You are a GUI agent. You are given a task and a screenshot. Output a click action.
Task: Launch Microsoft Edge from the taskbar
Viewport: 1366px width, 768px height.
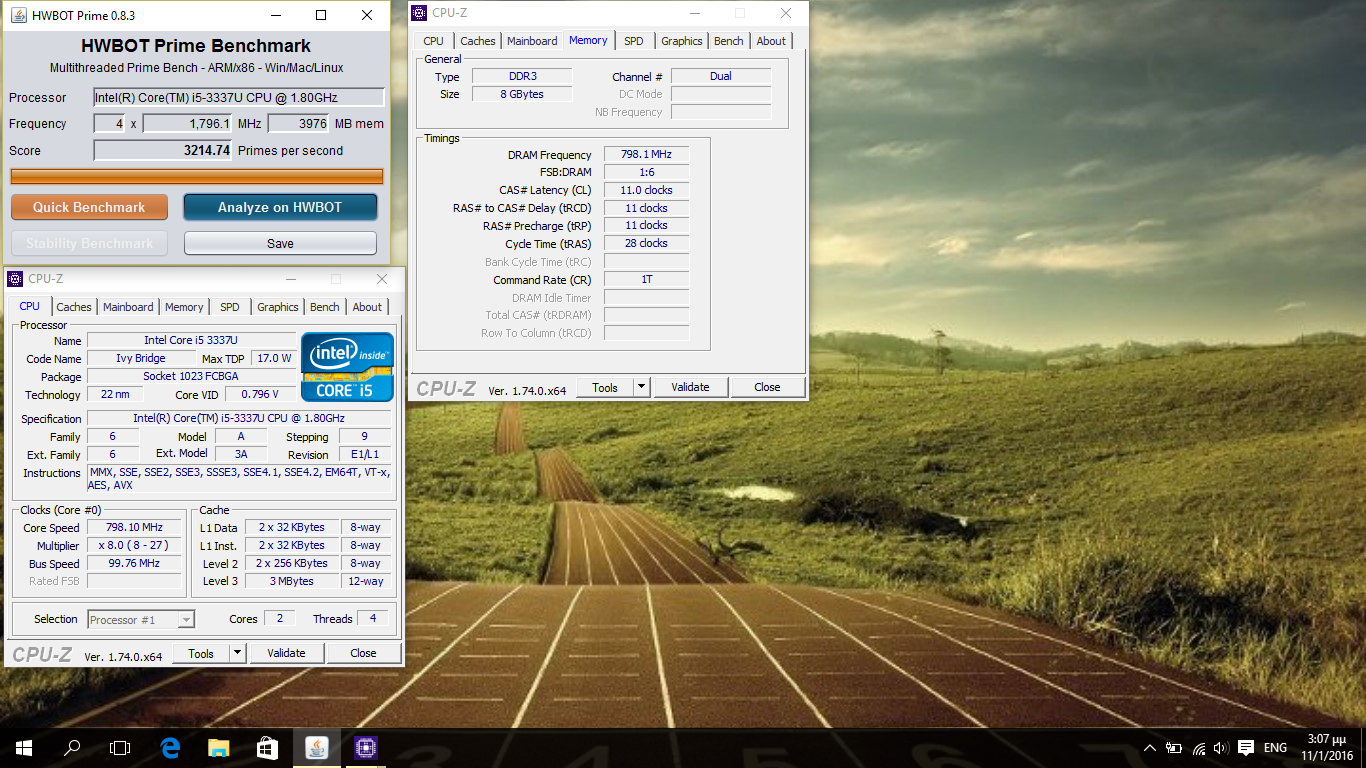[x=170, y=747]
